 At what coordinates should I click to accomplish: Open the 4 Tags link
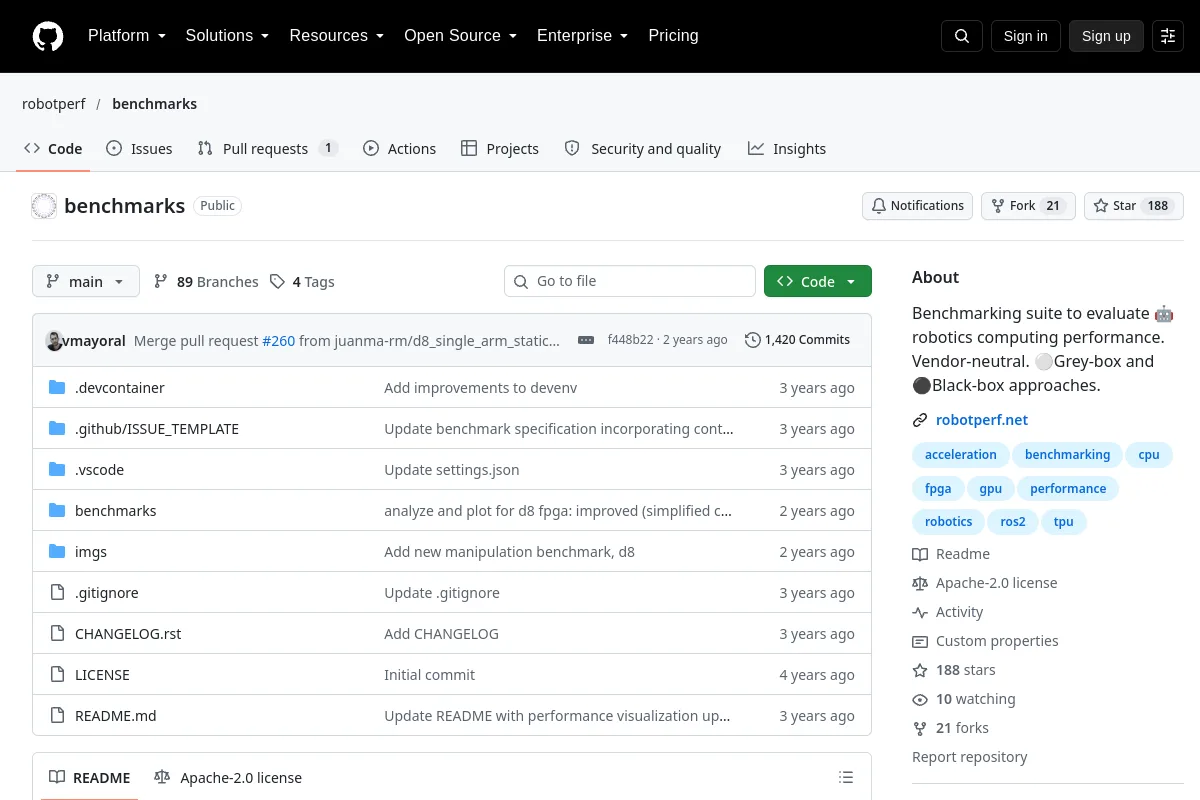tap(302, 282)
